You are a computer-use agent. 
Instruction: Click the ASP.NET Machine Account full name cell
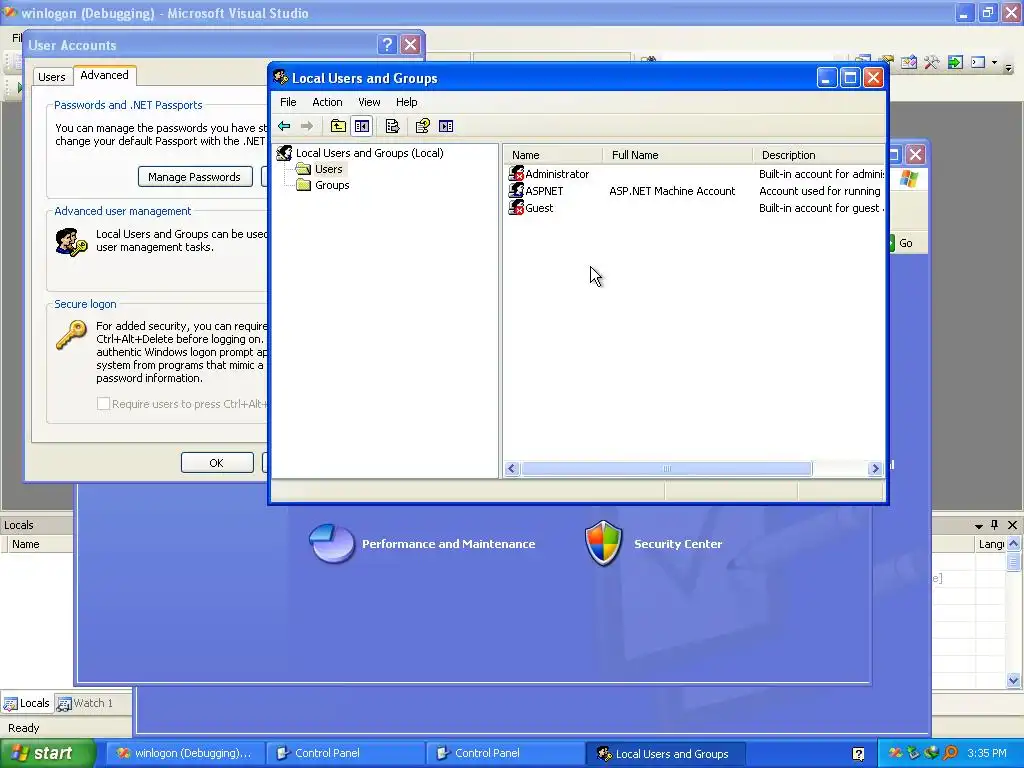(x=672, y=191)
